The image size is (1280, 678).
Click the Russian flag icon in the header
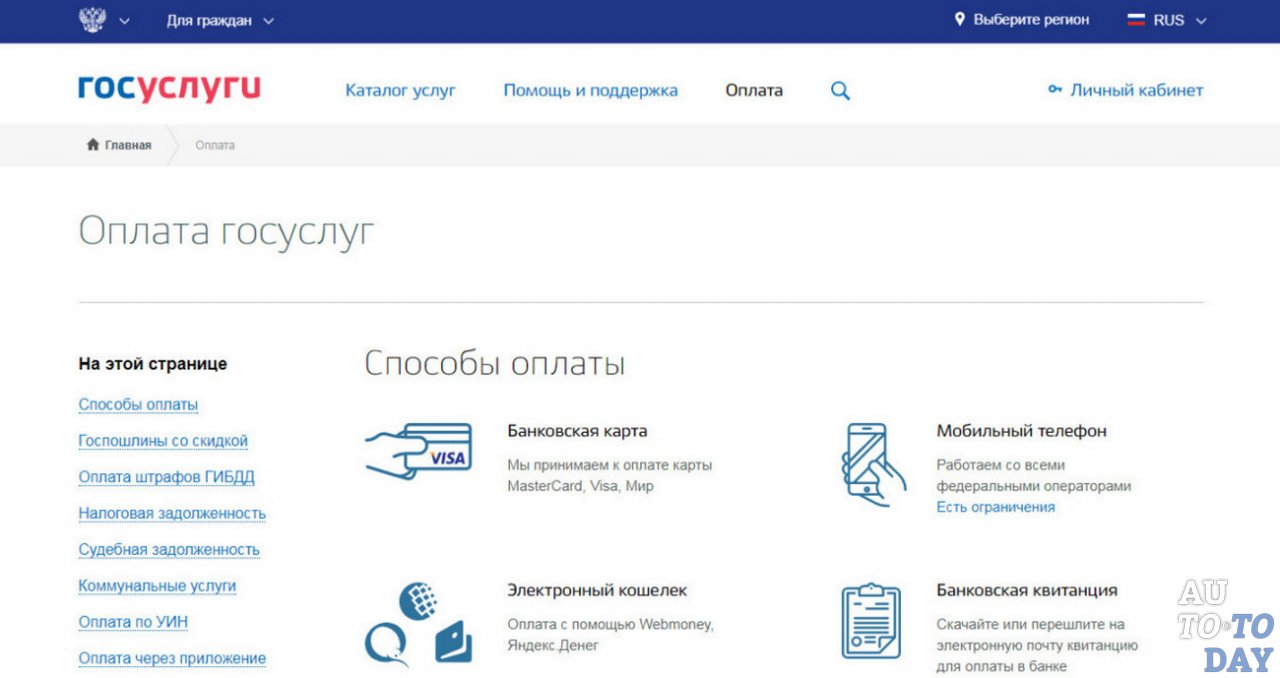pos(1136,19)
